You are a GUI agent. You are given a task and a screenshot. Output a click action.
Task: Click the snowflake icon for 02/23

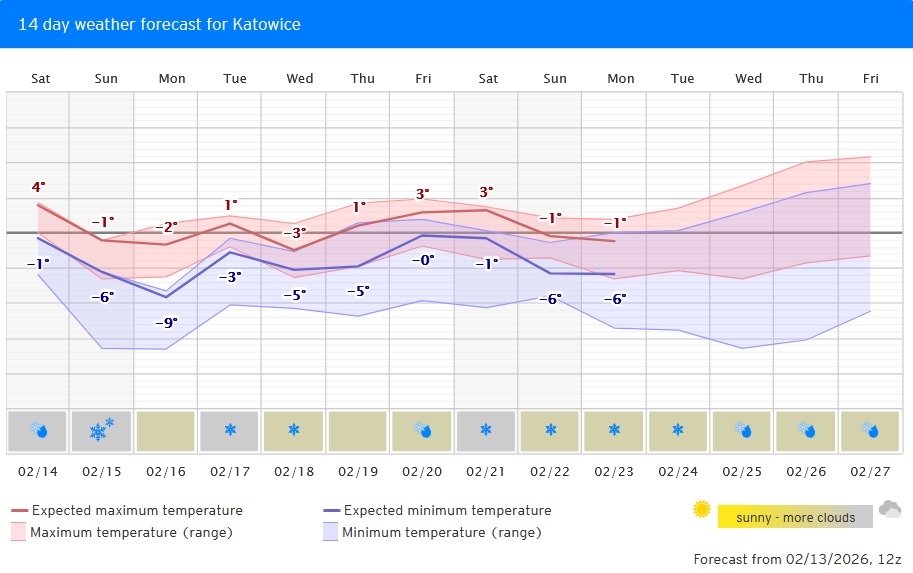(614, 431)
